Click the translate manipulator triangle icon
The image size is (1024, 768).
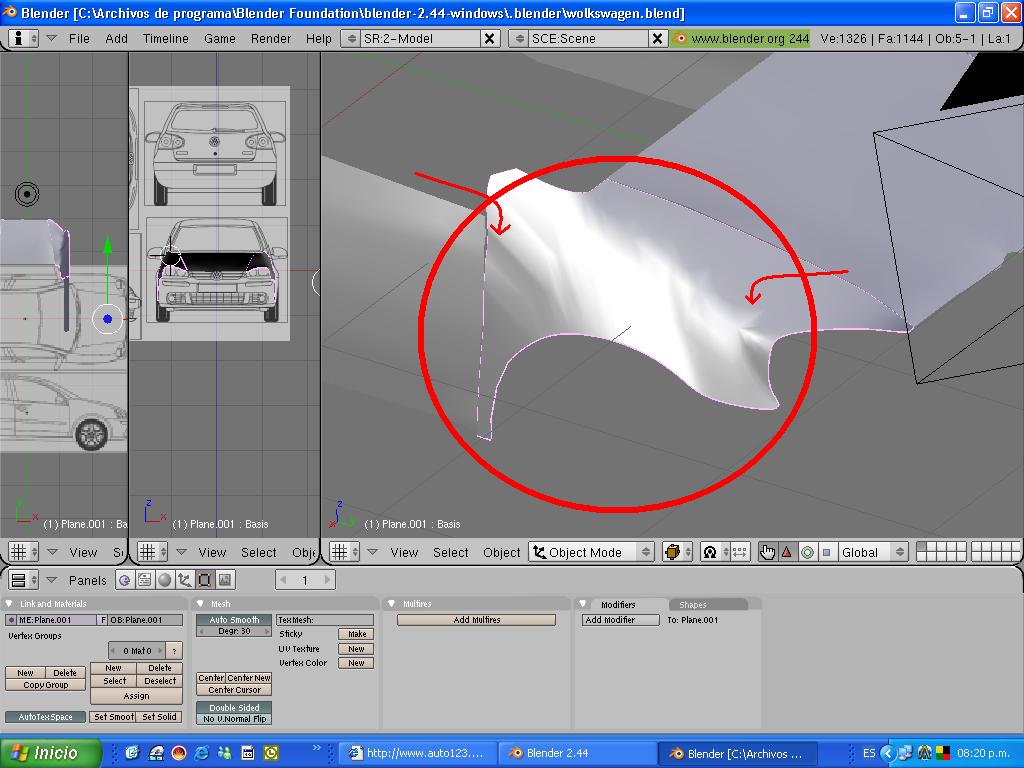pyautogui.click(x=787, y=552)
